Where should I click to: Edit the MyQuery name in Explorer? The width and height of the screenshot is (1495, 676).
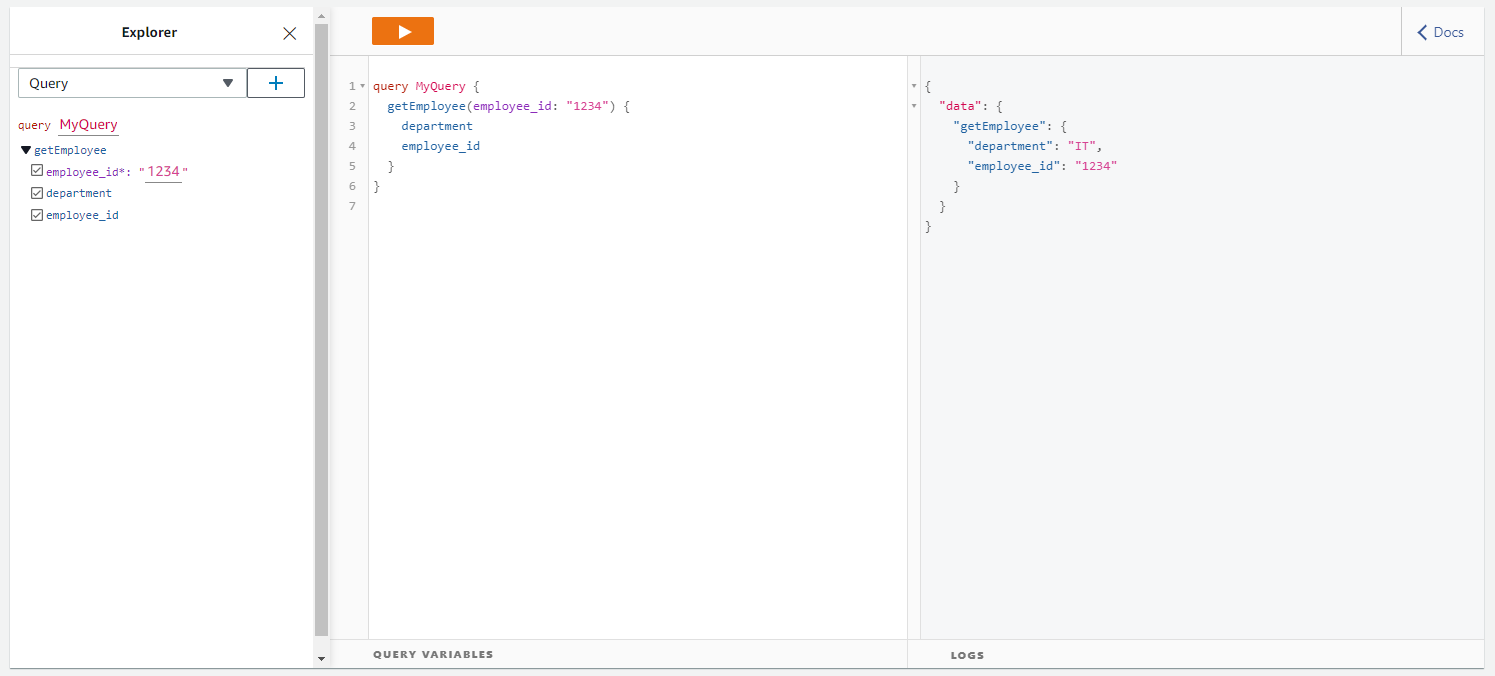click(88, 125)
